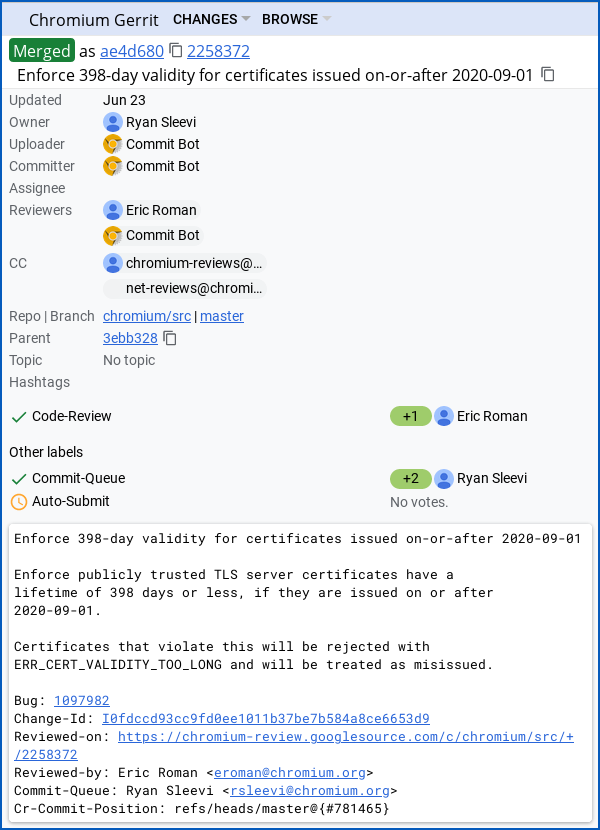Open the chromium/src repo link
Viewport: 600px width, 830px height.
tap(147, 316)
